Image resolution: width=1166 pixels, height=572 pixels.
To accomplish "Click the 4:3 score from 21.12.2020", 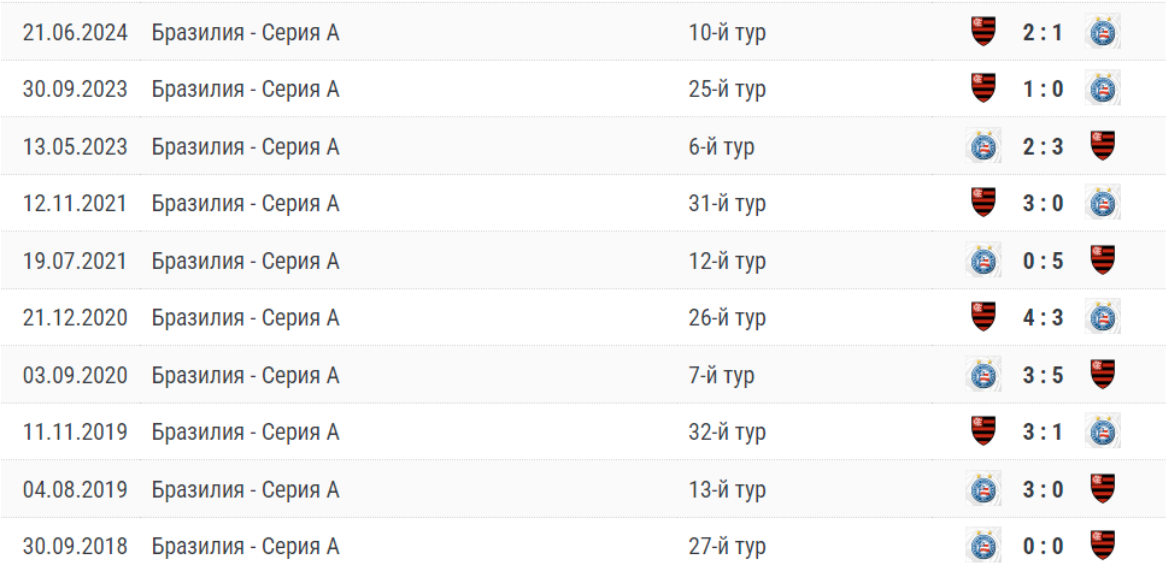I will [1043, 318].
